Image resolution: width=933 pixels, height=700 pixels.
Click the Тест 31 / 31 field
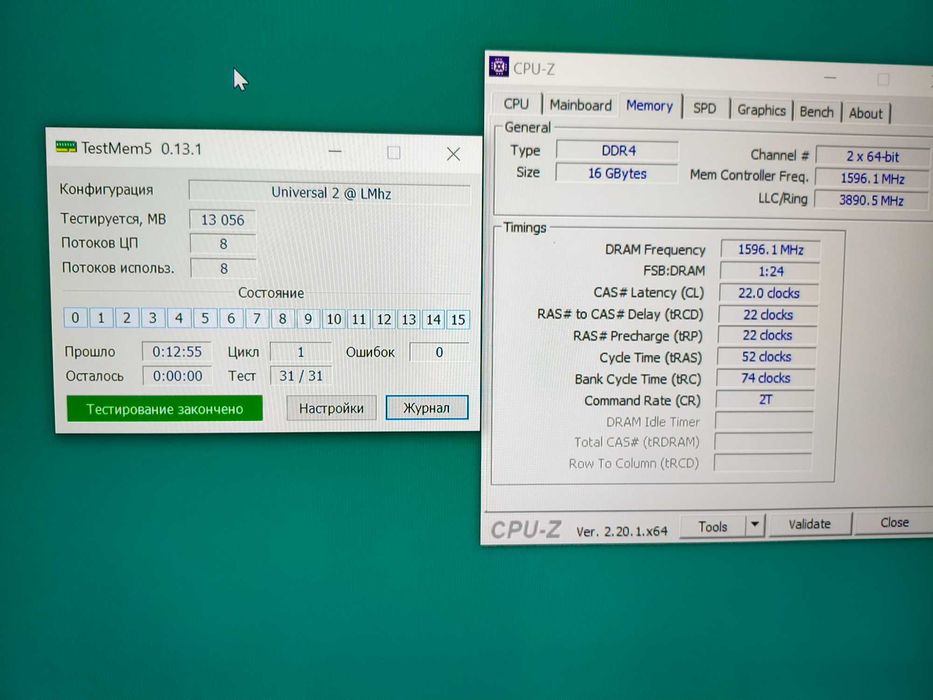pyautogui.click(x=301, y=376)
